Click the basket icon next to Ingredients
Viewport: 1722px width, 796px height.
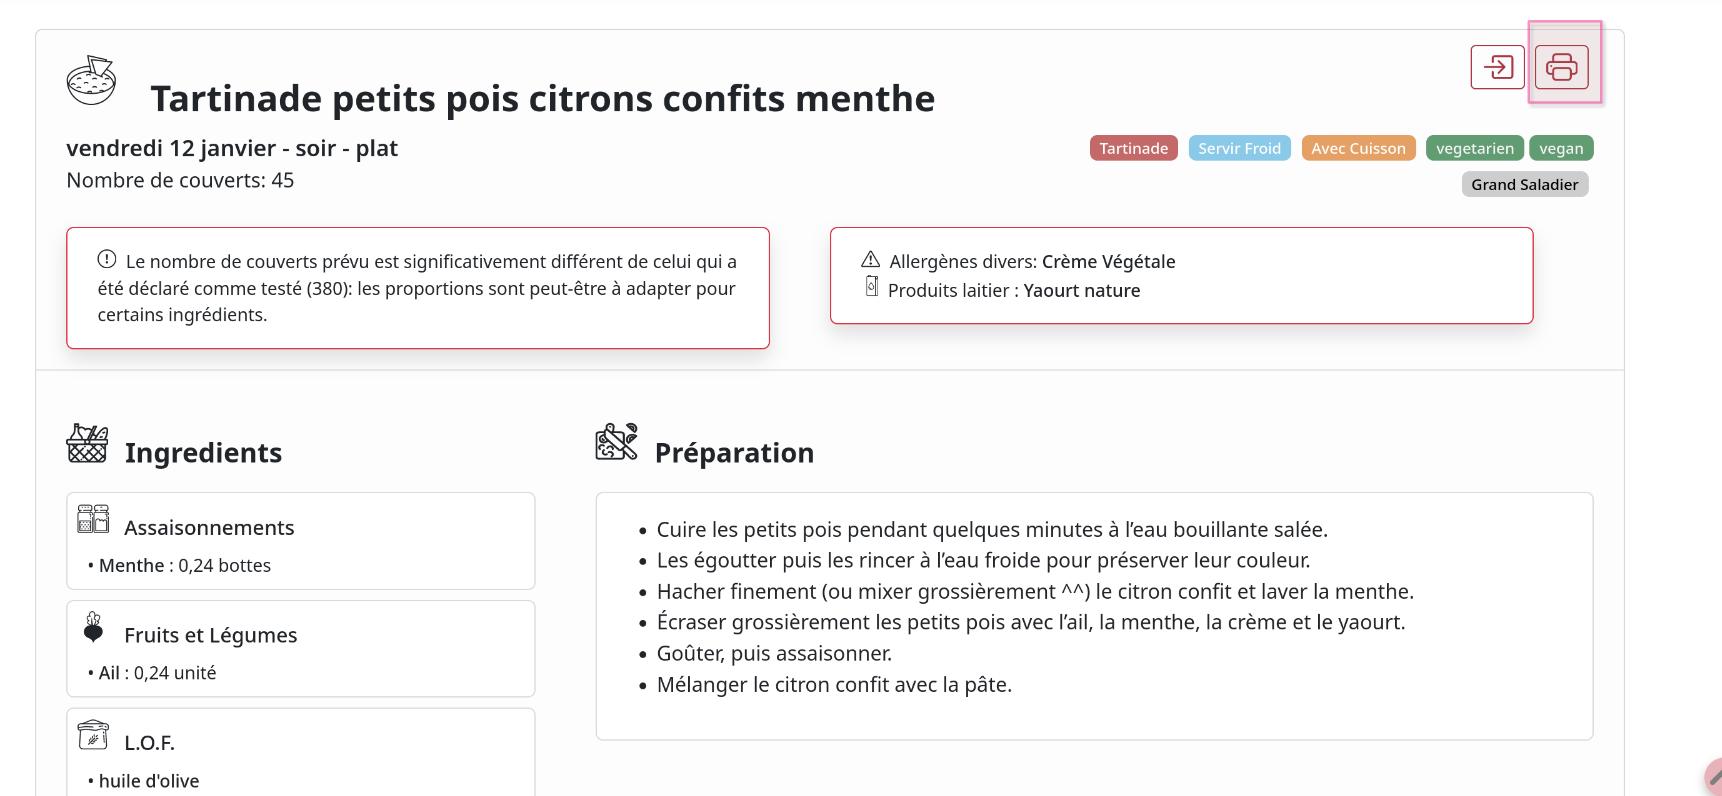87,443
